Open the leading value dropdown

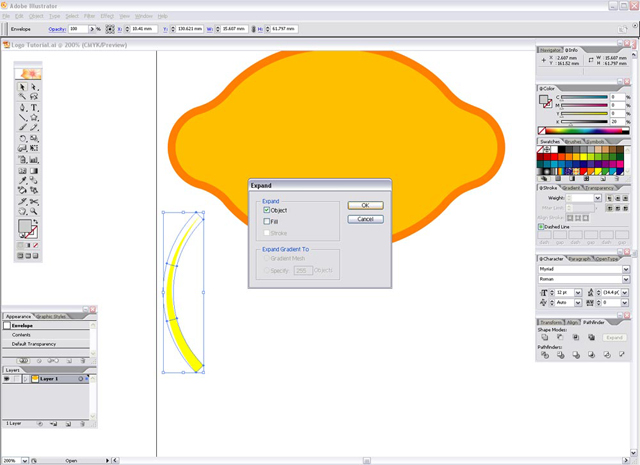(x=625, y=293)
